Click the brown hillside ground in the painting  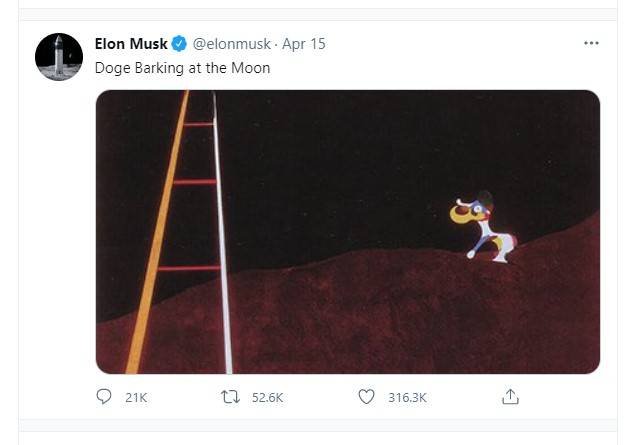[x=400, y=320]
